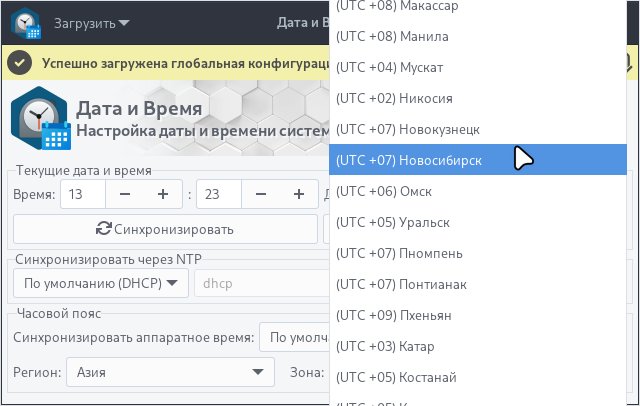Image resolution: width=640 pixels, height=406 pixels.
Task: Open the hardware clock sync dropdown По умолч
Action: 294,337
